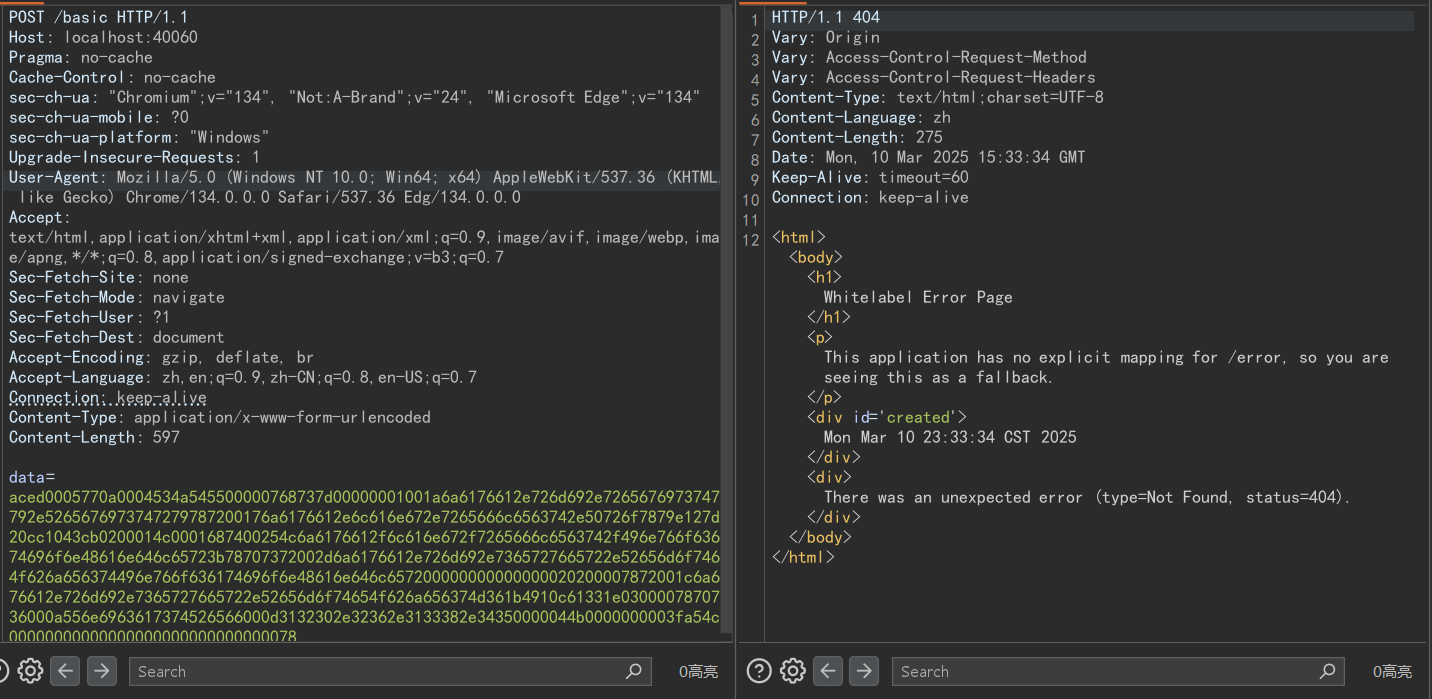Click the div id='created' opening tag
This screenshot has height=699, width=1432.
887,417
